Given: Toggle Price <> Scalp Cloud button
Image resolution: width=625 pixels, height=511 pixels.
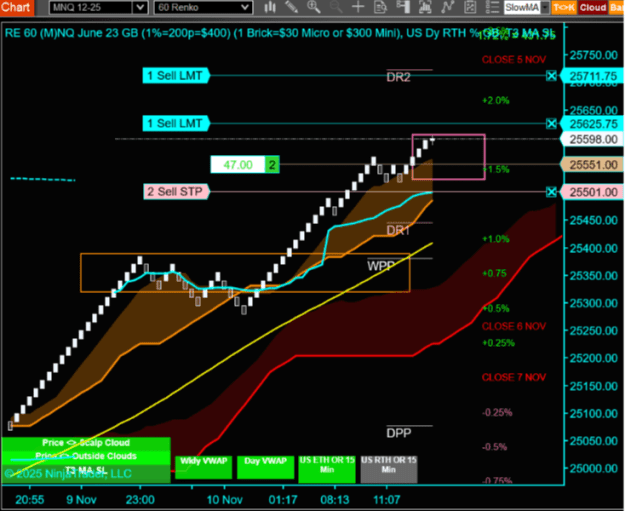Looking at the screenshot, I should point(86,443).
